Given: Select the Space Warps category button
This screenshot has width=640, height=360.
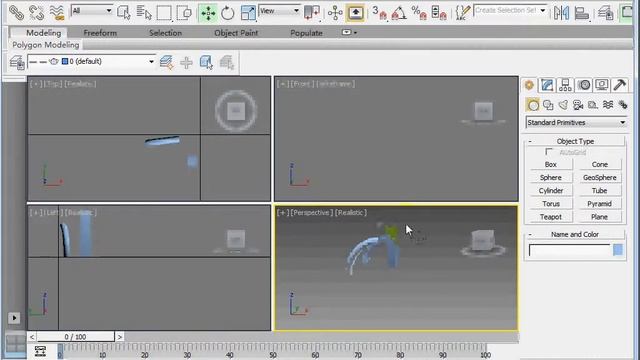Looking at the screenshot, I should [608, 105].
